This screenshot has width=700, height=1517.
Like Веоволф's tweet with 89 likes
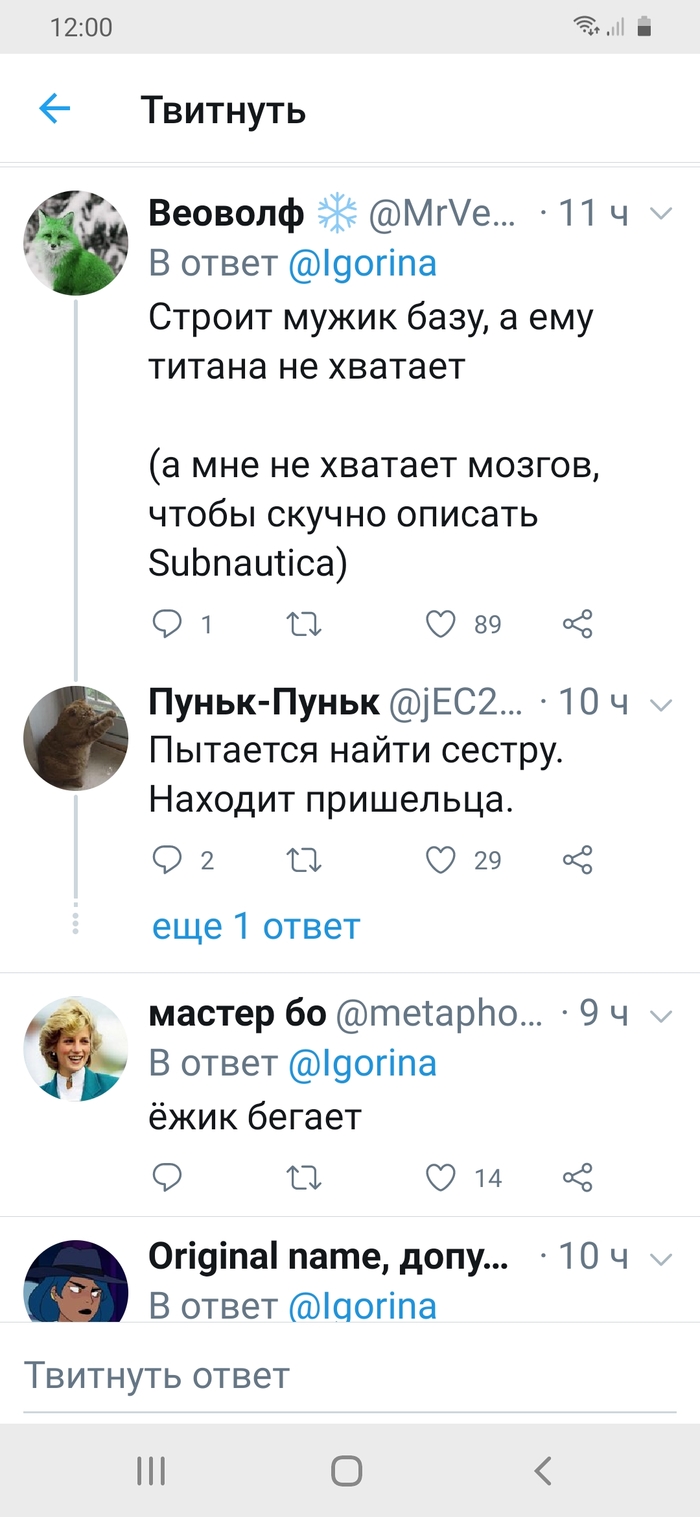[441, 625]
